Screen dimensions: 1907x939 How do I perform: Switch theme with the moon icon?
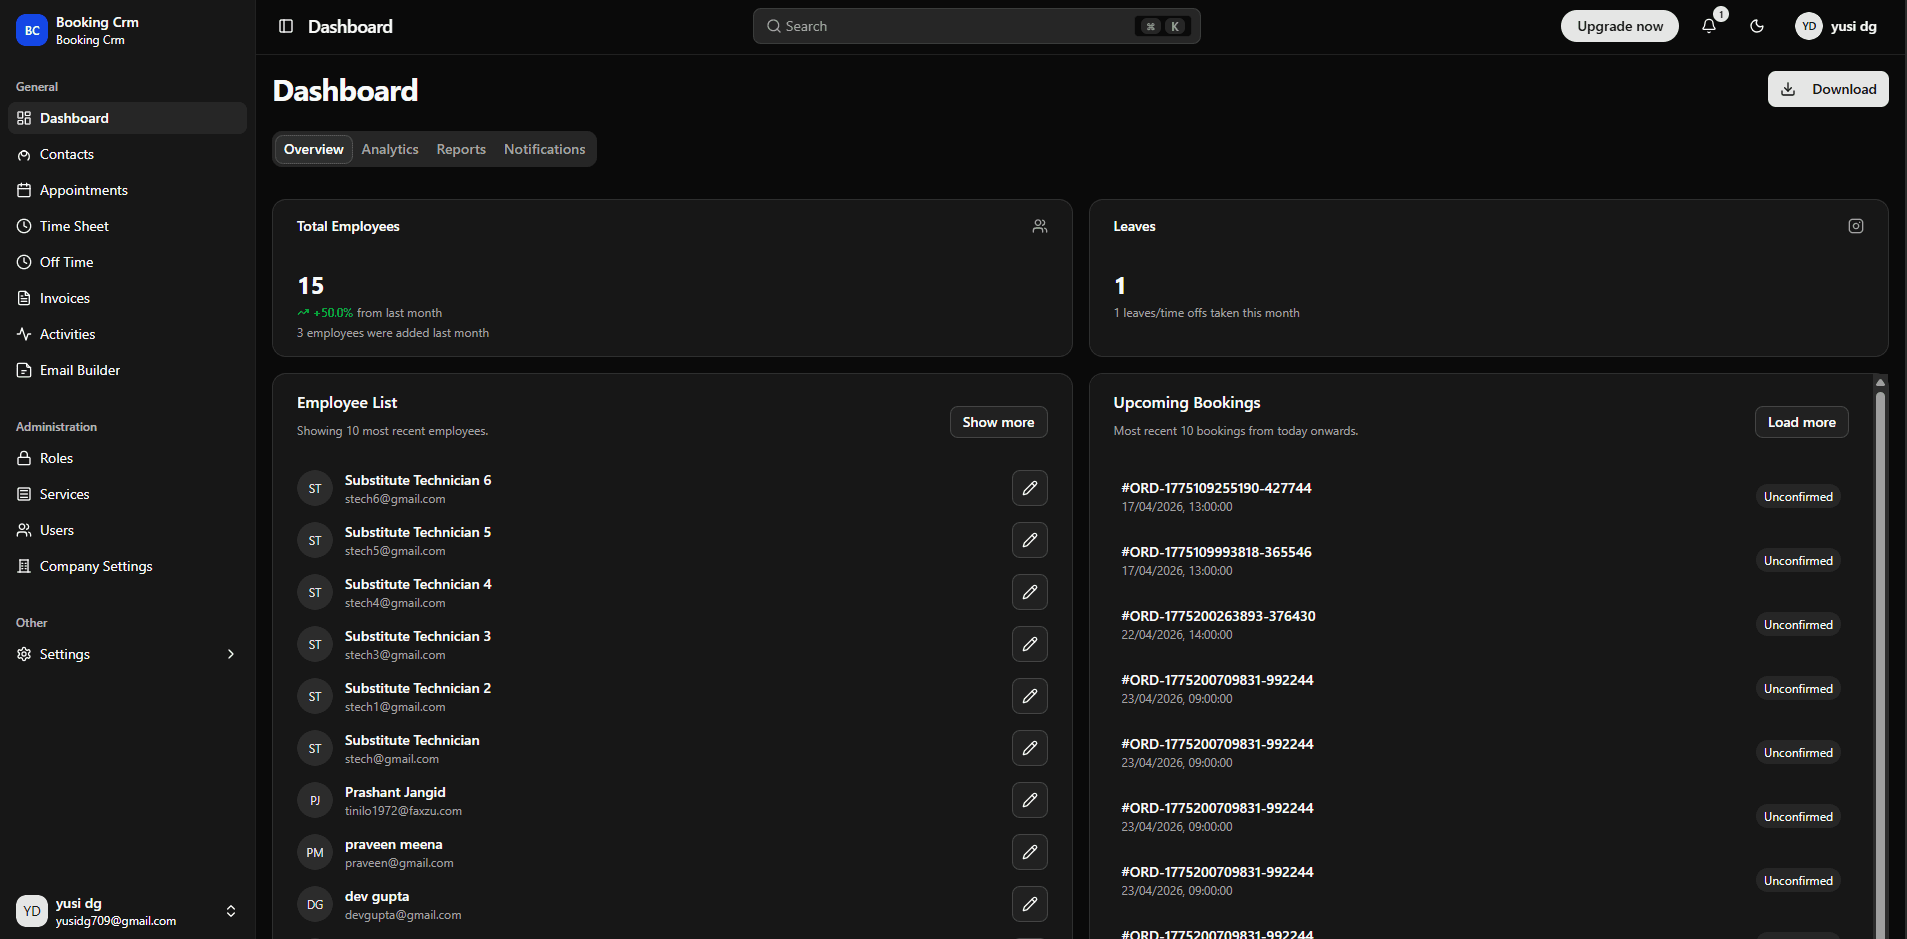click(1757, 26)
